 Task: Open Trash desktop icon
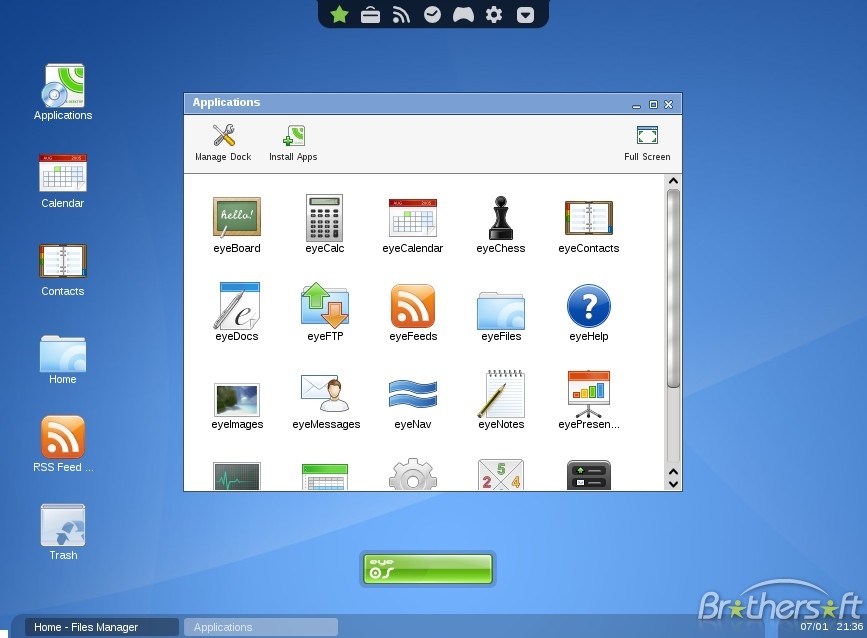pos(63,532)
